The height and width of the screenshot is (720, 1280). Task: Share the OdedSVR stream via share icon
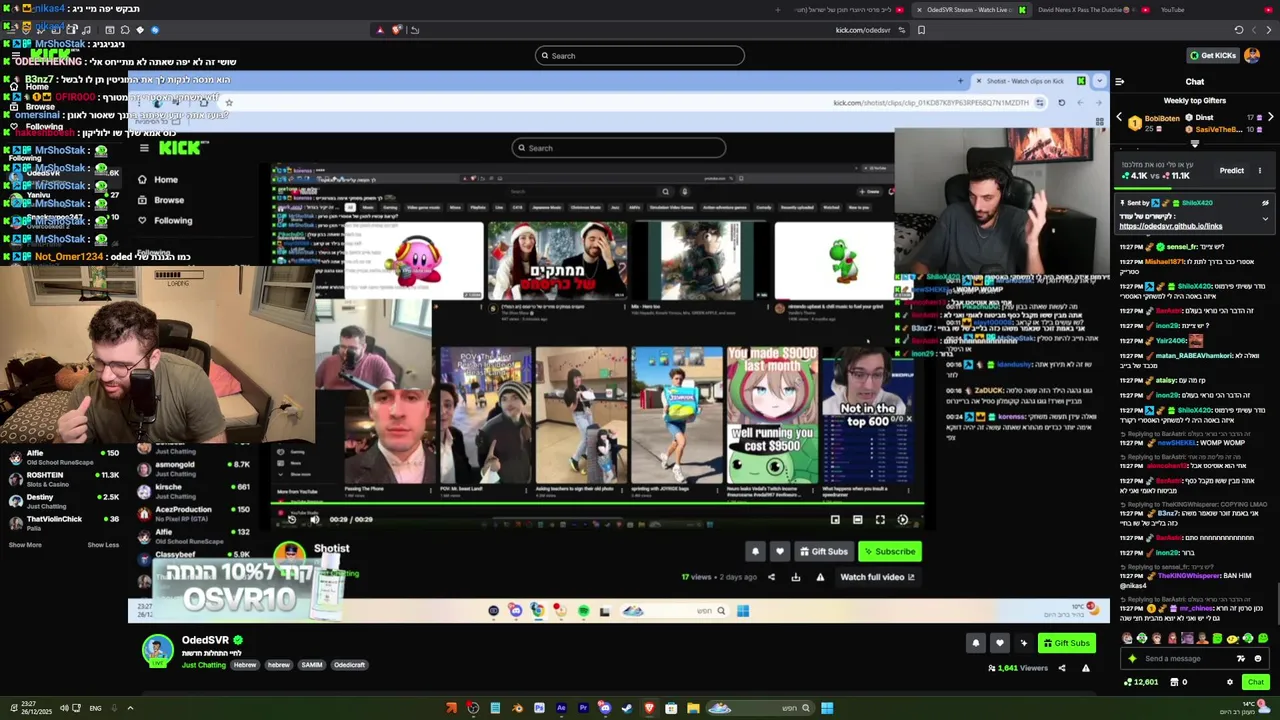click(1062, 668)
